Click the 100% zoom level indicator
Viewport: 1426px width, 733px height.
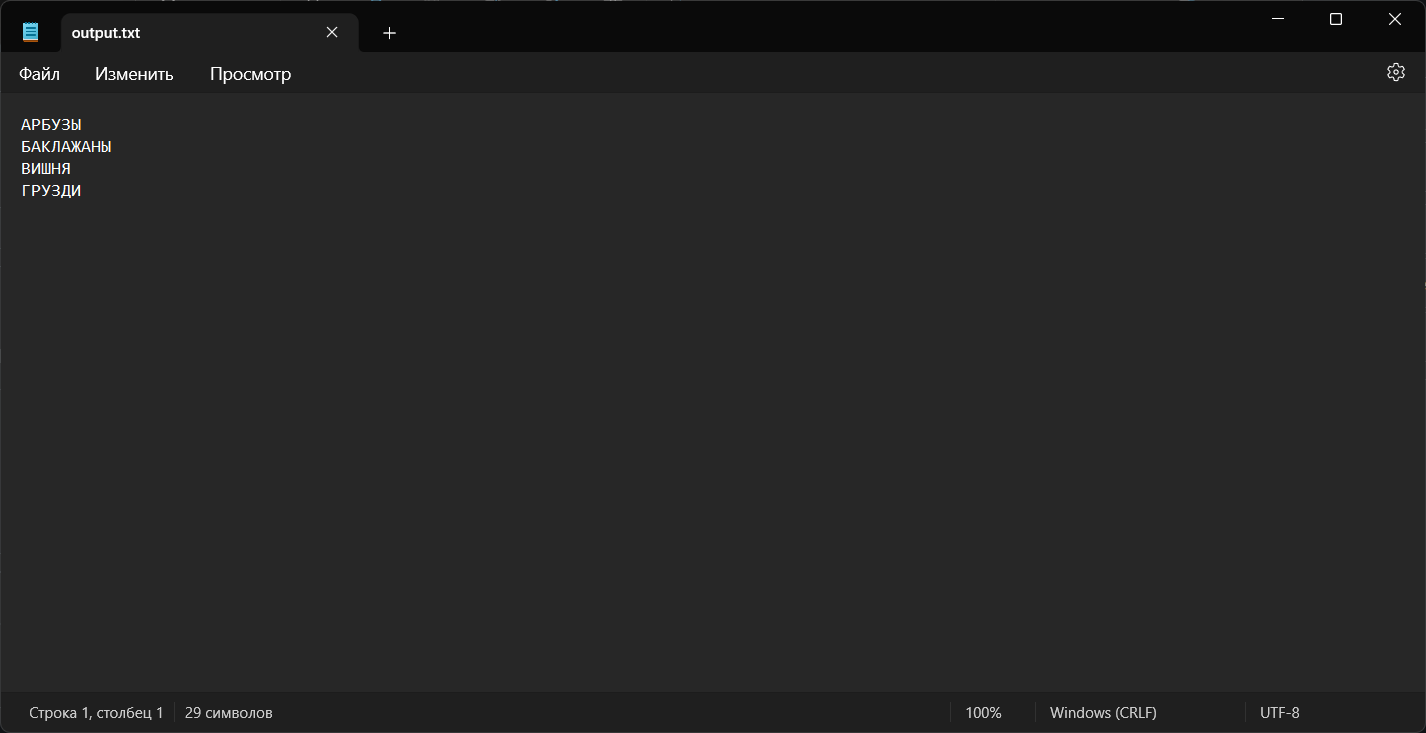click(983, 713)
